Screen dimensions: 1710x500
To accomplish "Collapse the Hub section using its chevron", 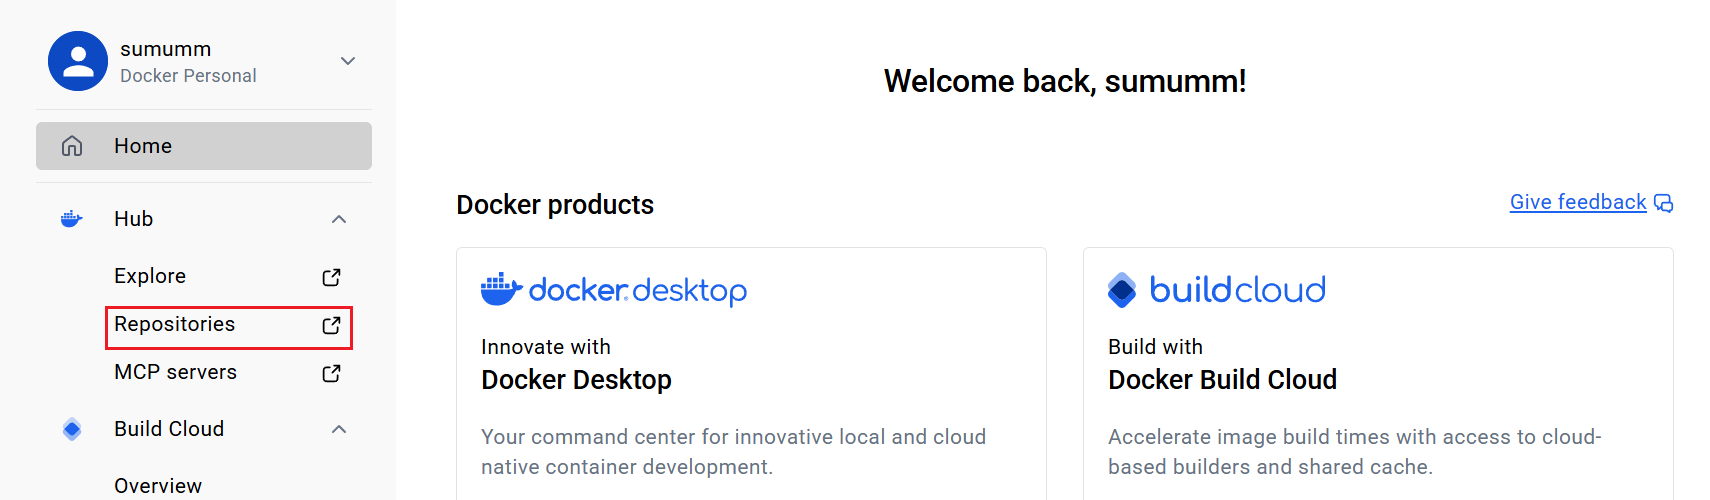I will 339,219.
